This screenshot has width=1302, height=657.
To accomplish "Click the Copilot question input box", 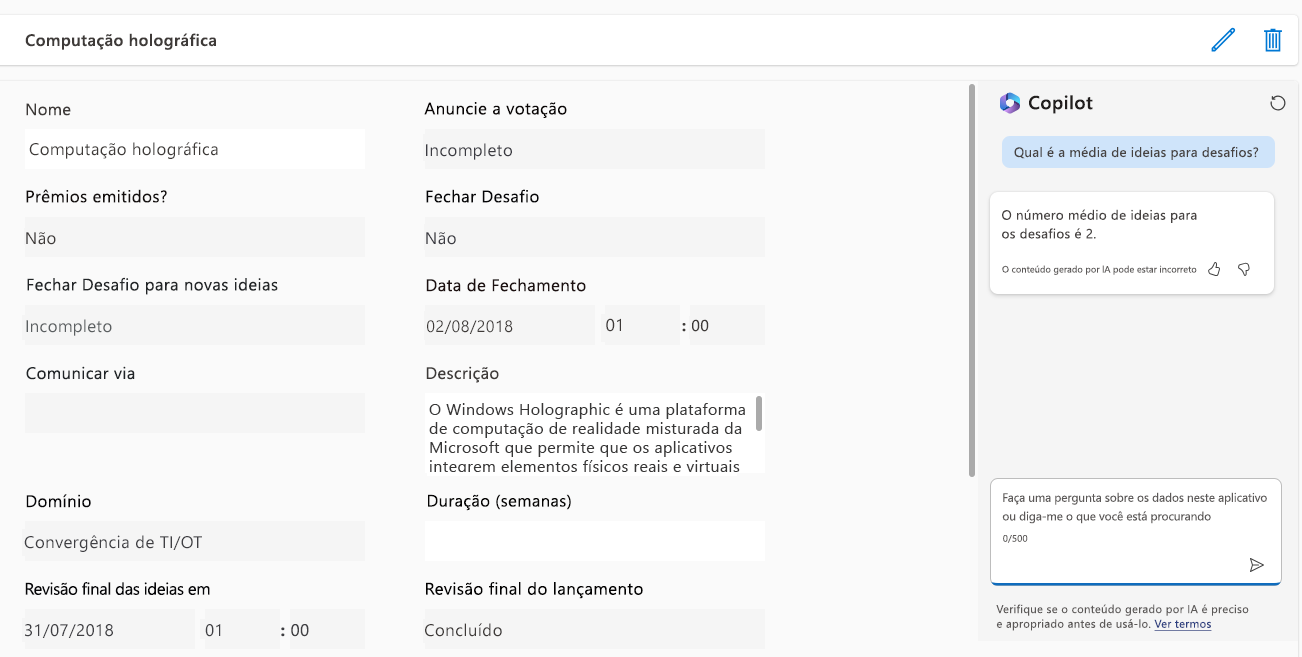I will [1135, 531].
